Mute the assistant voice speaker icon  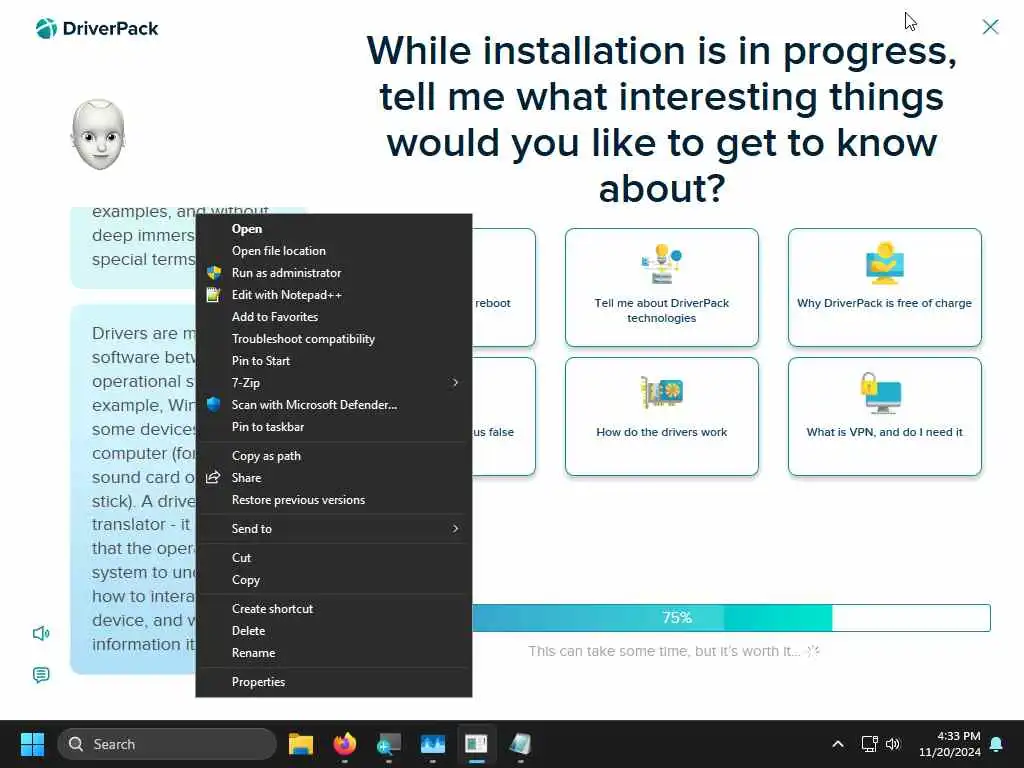point(41,633)
